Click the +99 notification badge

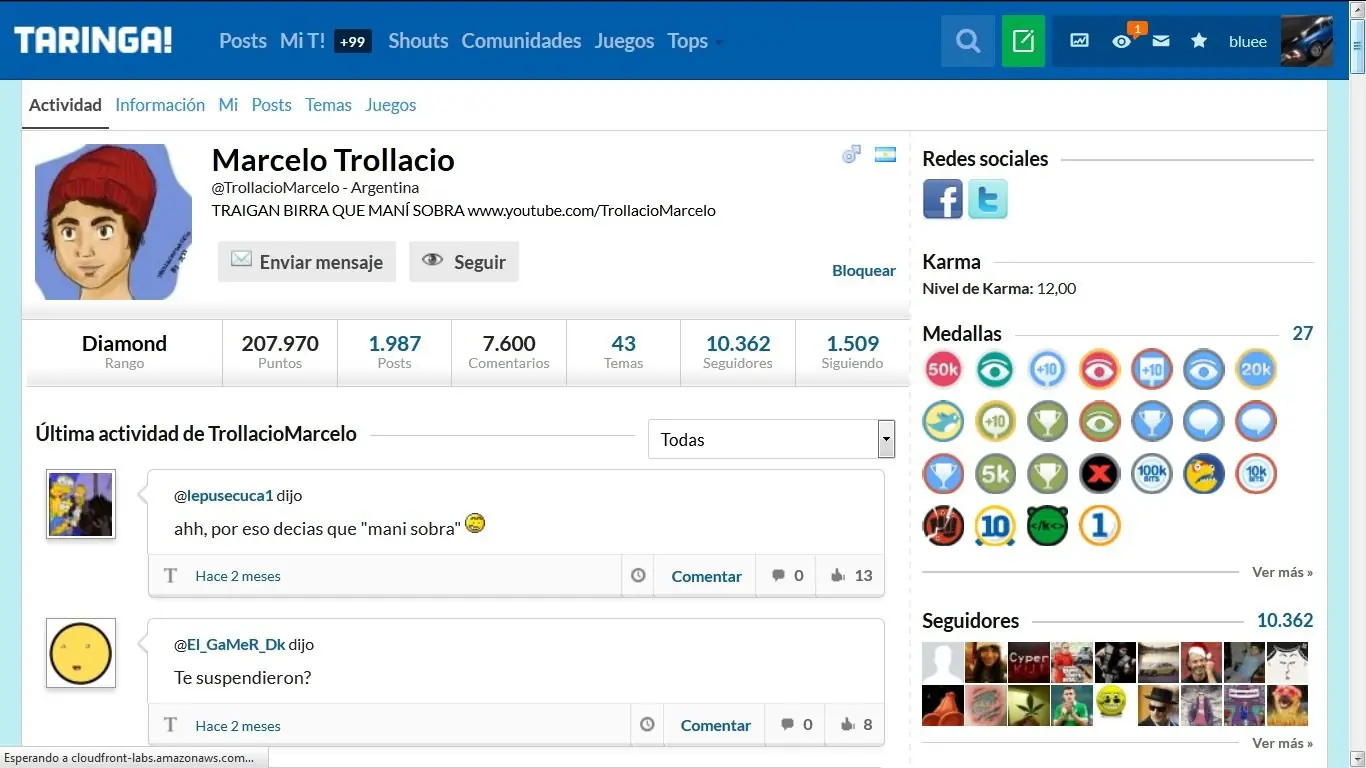[x=352, y=41]
